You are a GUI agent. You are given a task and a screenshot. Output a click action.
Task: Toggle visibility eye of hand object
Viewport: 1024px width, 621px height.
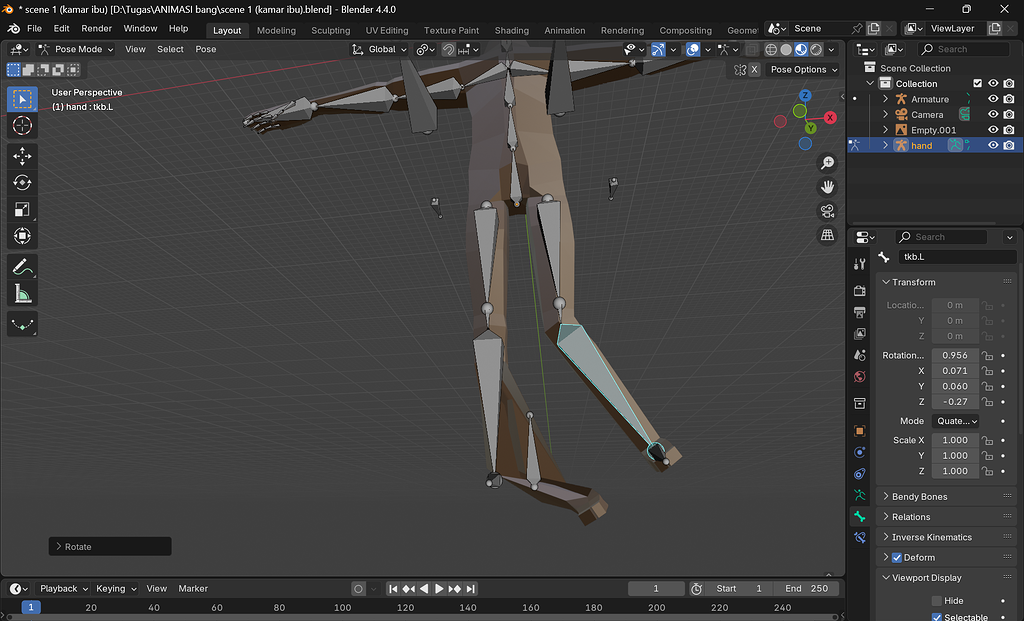coord(993,145)
